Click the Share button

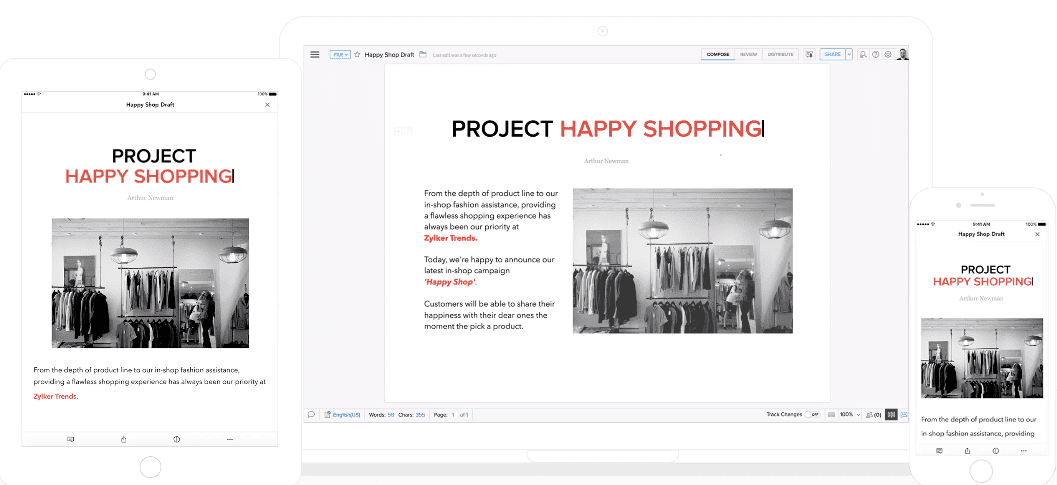point(831,54)
